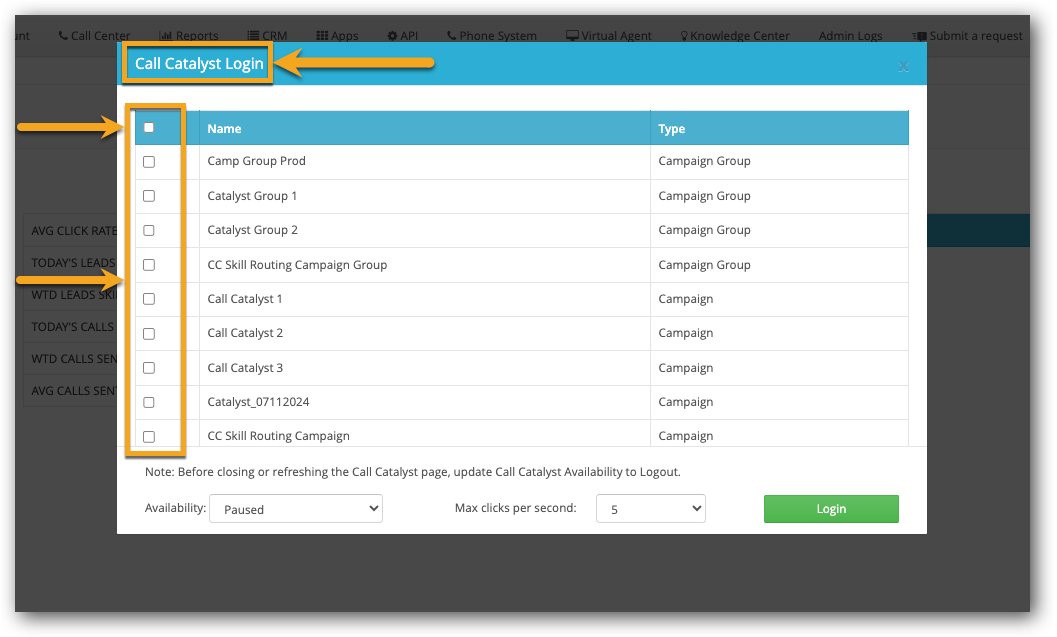
Task: Open the Availability dropdown set to Paused
Action: [296, 509]
